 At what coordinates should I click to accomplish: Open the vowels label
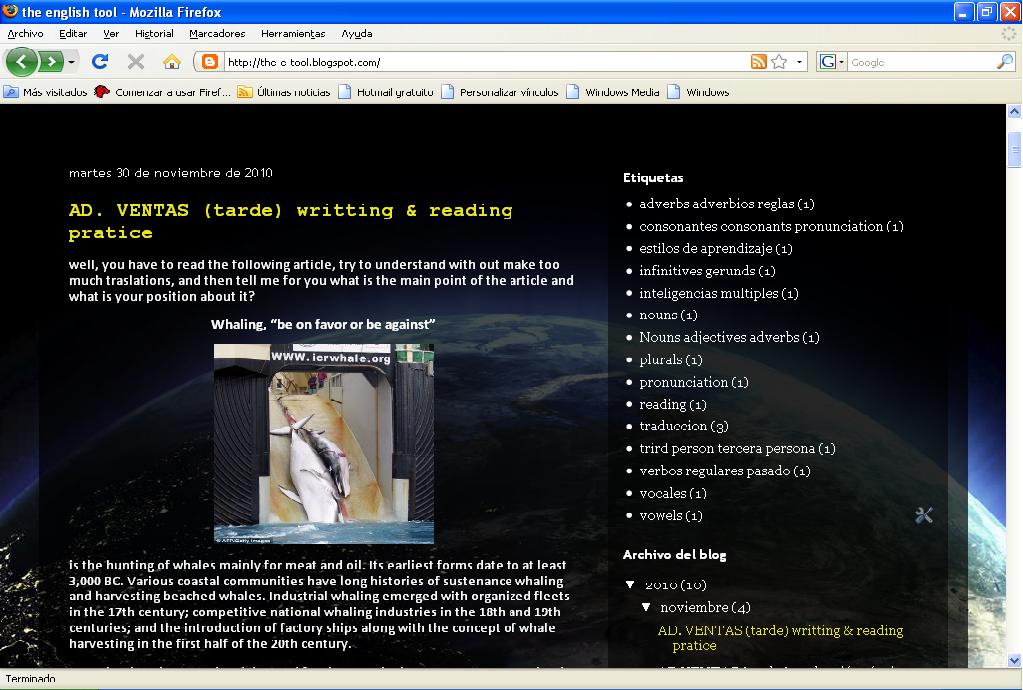[x=661, y=515]
